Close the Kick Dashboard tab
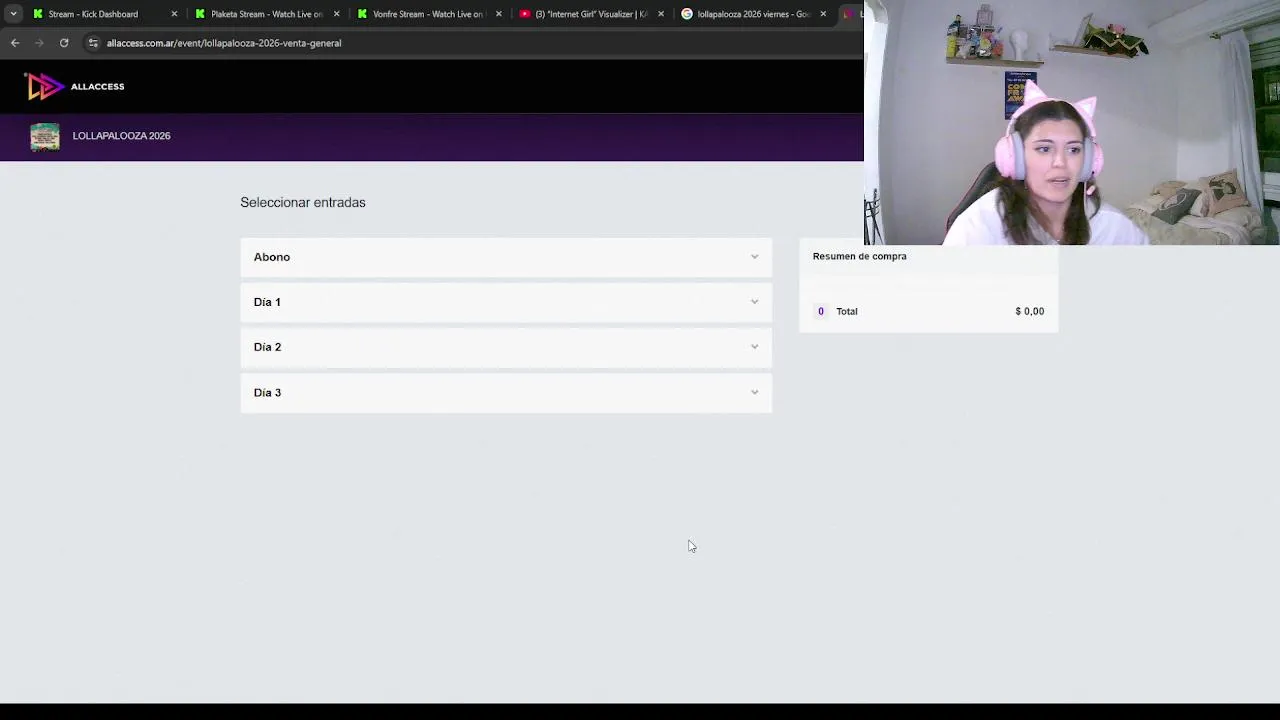 [174, 14]
